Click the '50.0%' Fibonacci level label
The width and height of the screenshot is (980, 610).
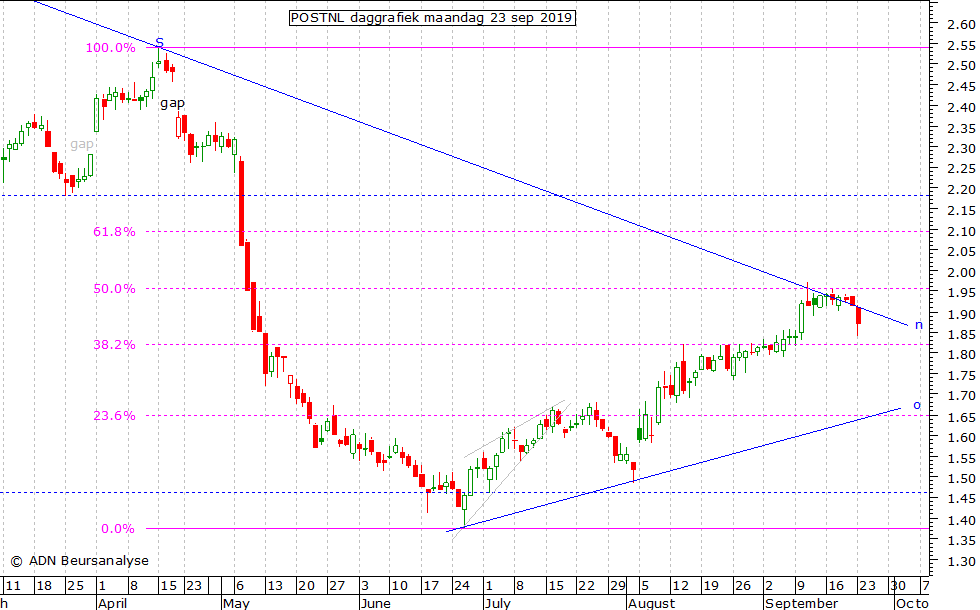coord(114,289)
